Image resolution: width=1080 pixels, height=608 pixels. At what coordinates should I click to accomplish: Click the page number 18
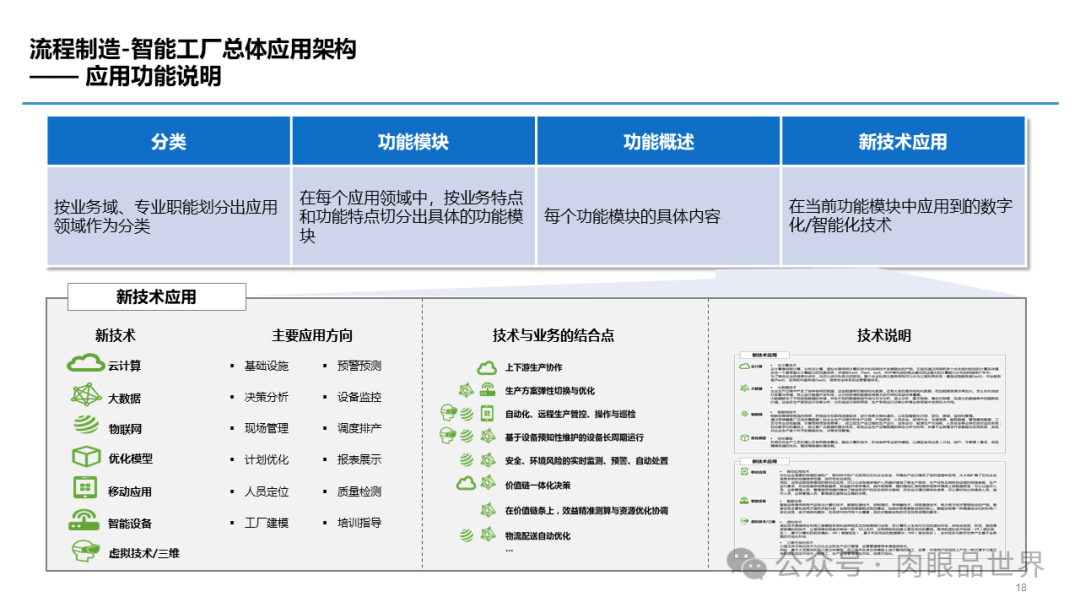coord(1021,587)
